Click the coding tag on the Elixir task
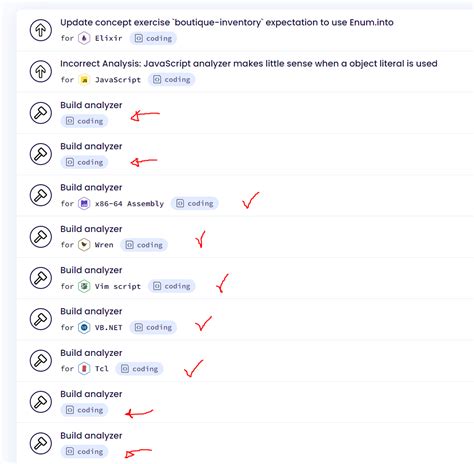 (153, 39)
